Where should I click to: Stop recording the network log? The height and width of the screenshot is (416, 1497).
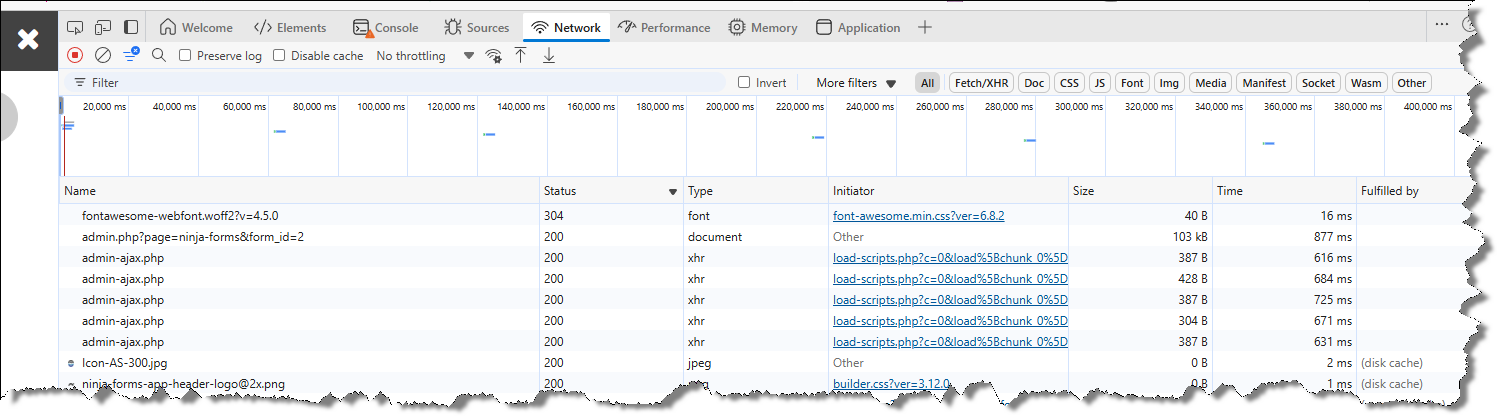[x=75, y=56]
